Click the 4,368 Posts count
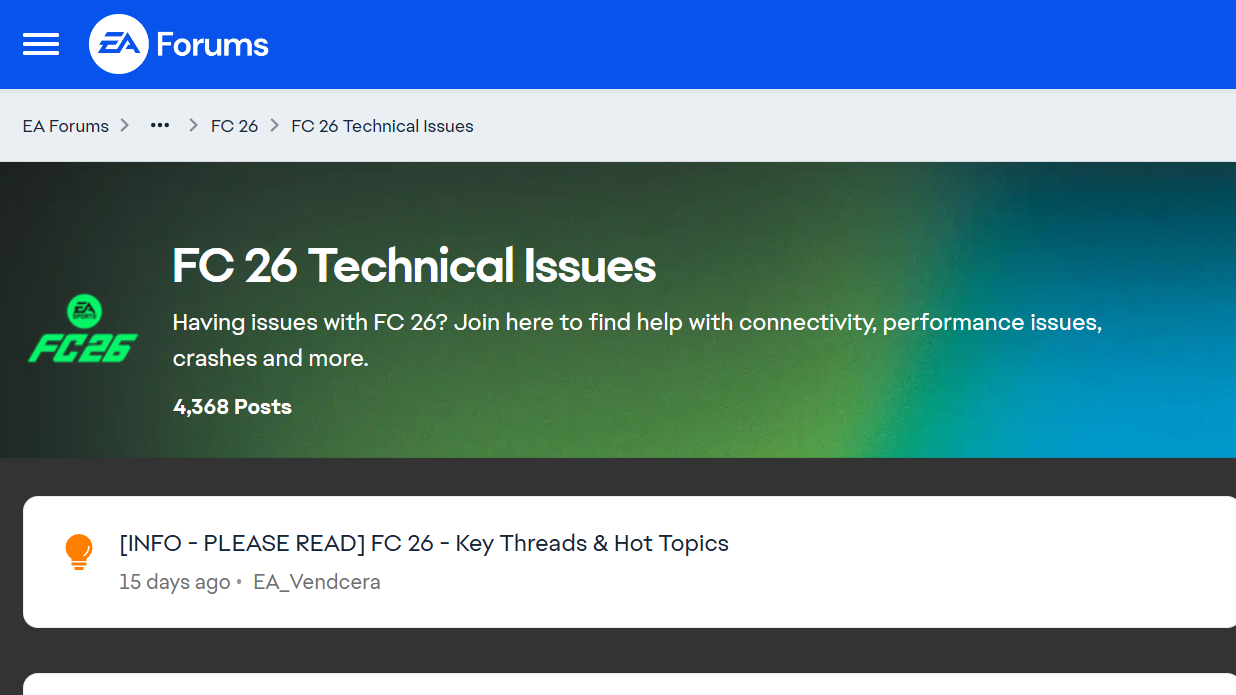Screen dimensions: 1236x695 [x=232, y=407]
